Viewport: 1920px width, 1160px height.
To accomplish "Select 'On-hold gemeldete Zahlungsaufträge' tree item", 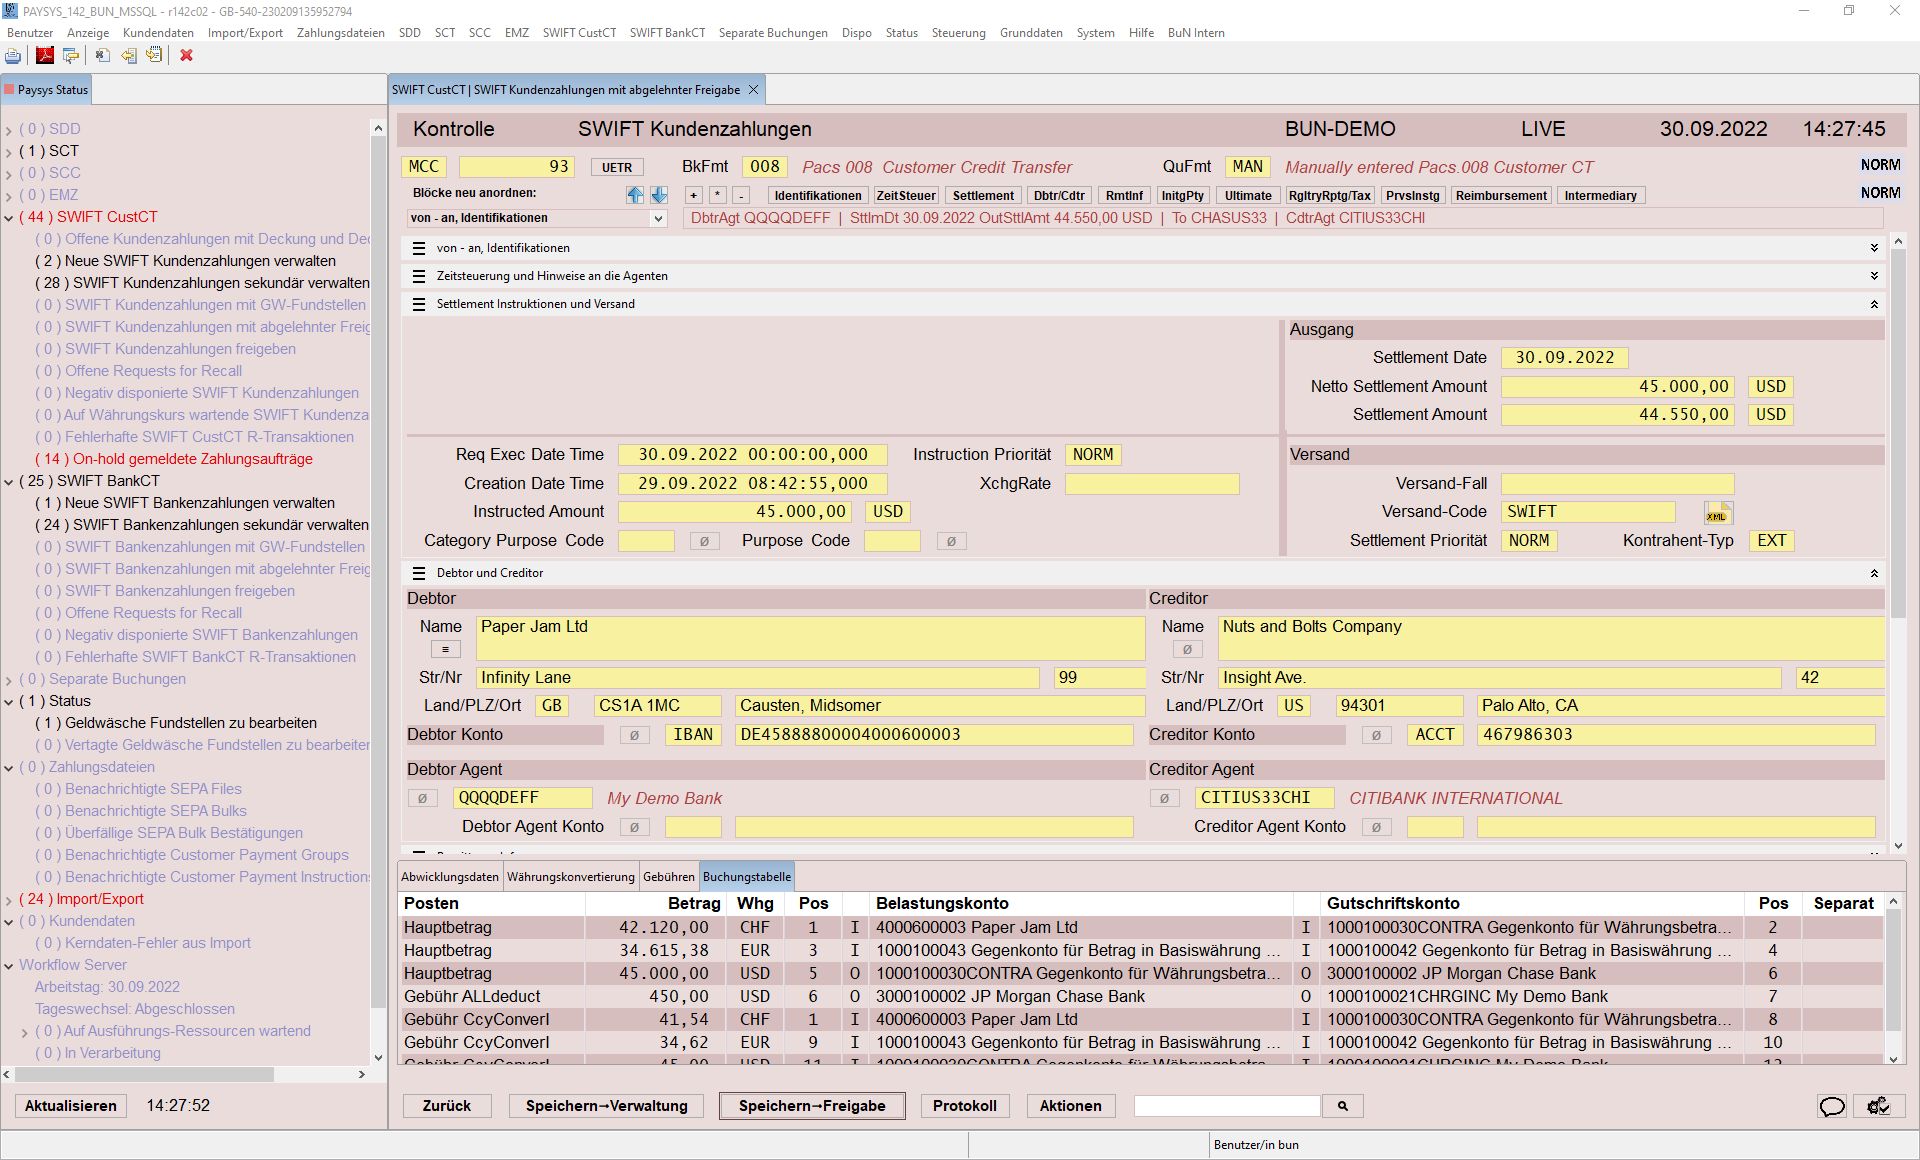I will [x=173, y=459].
